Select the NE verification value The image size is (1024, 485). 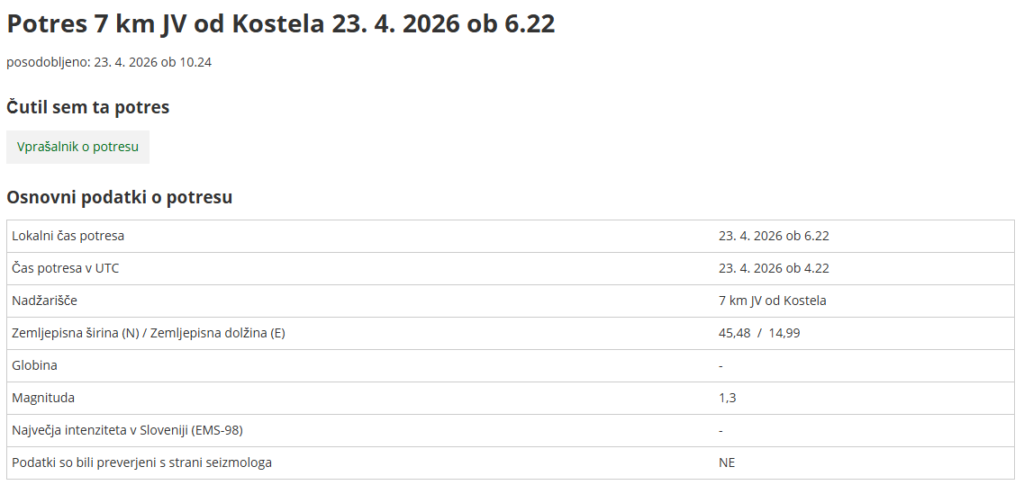[727, 463]
